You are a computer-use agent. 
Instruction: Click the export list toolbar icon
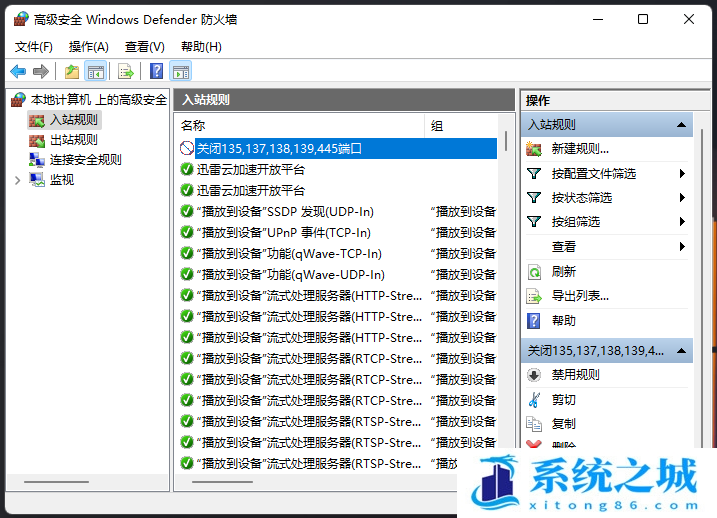pyautogui.click(x=126, y=71)
